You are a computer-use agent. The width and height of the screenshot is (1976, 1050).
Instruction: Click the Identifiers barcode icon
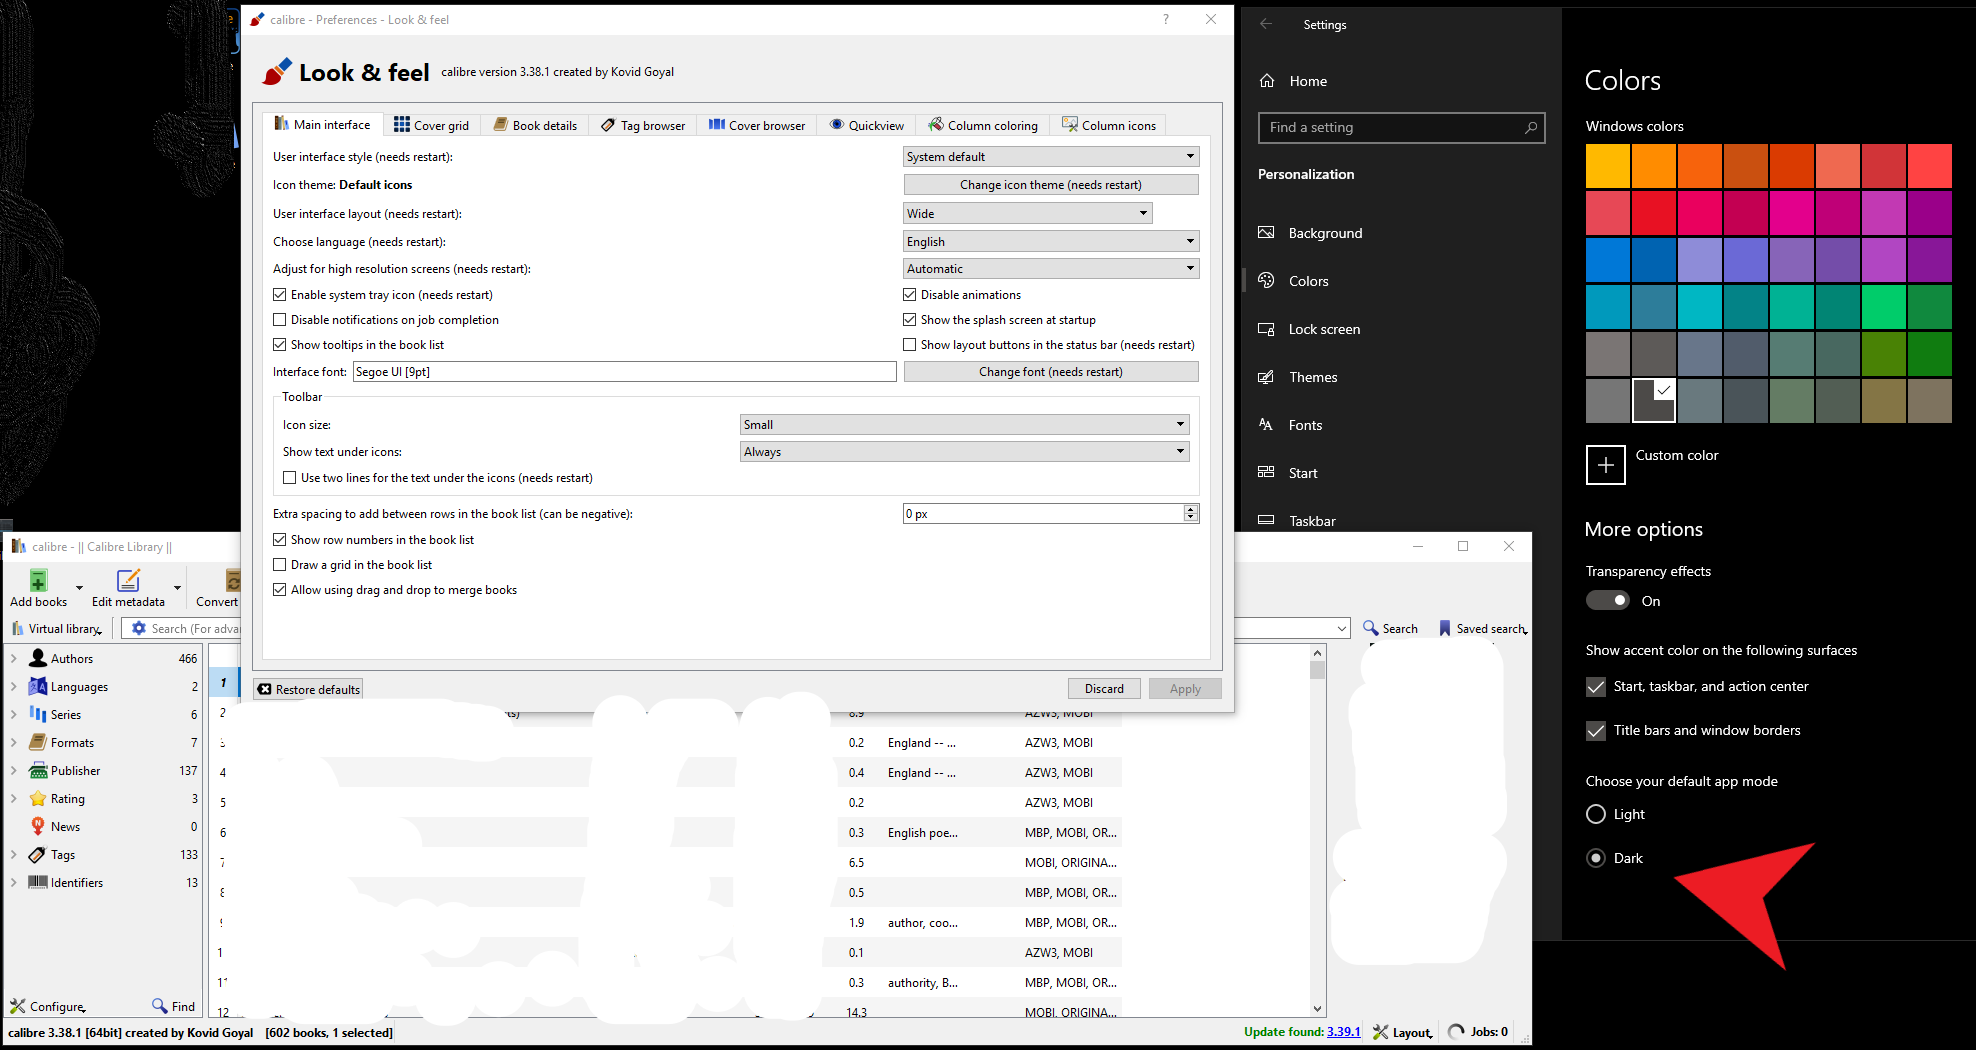coord(38,882)
